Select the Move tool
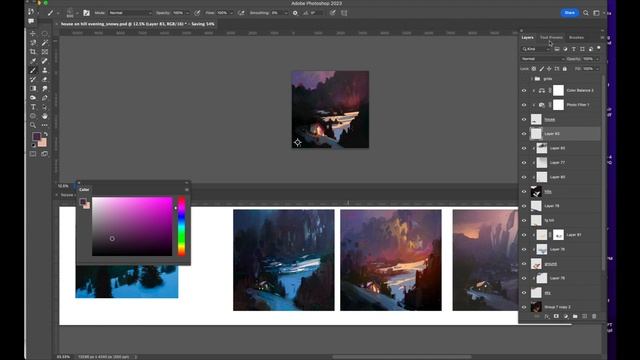 [x=33, y=33]
